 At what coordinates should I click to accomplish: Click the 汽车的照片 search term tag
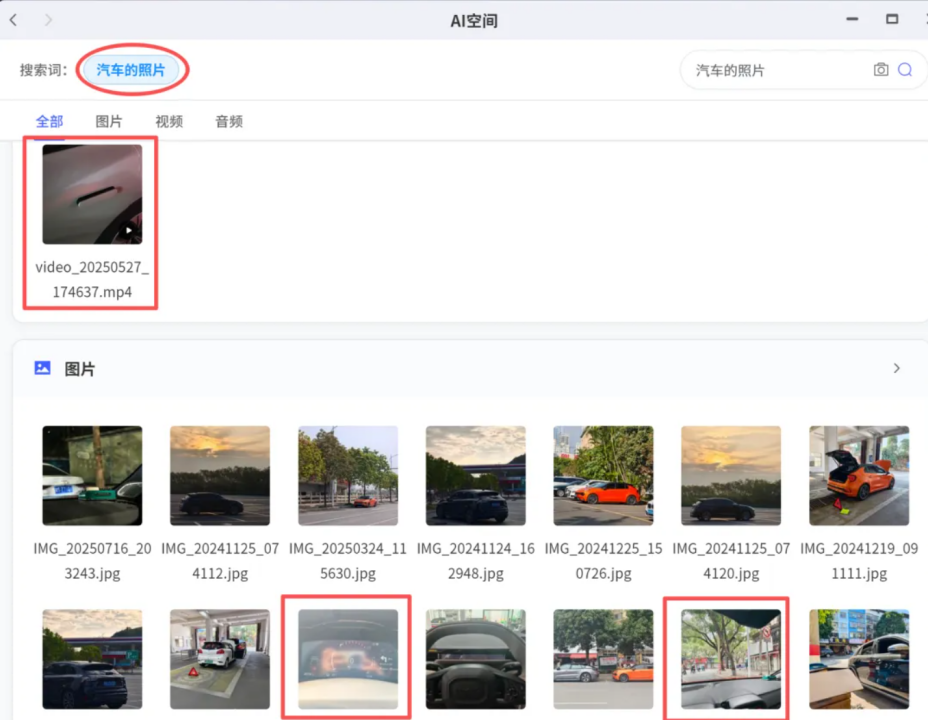[131, 70]
